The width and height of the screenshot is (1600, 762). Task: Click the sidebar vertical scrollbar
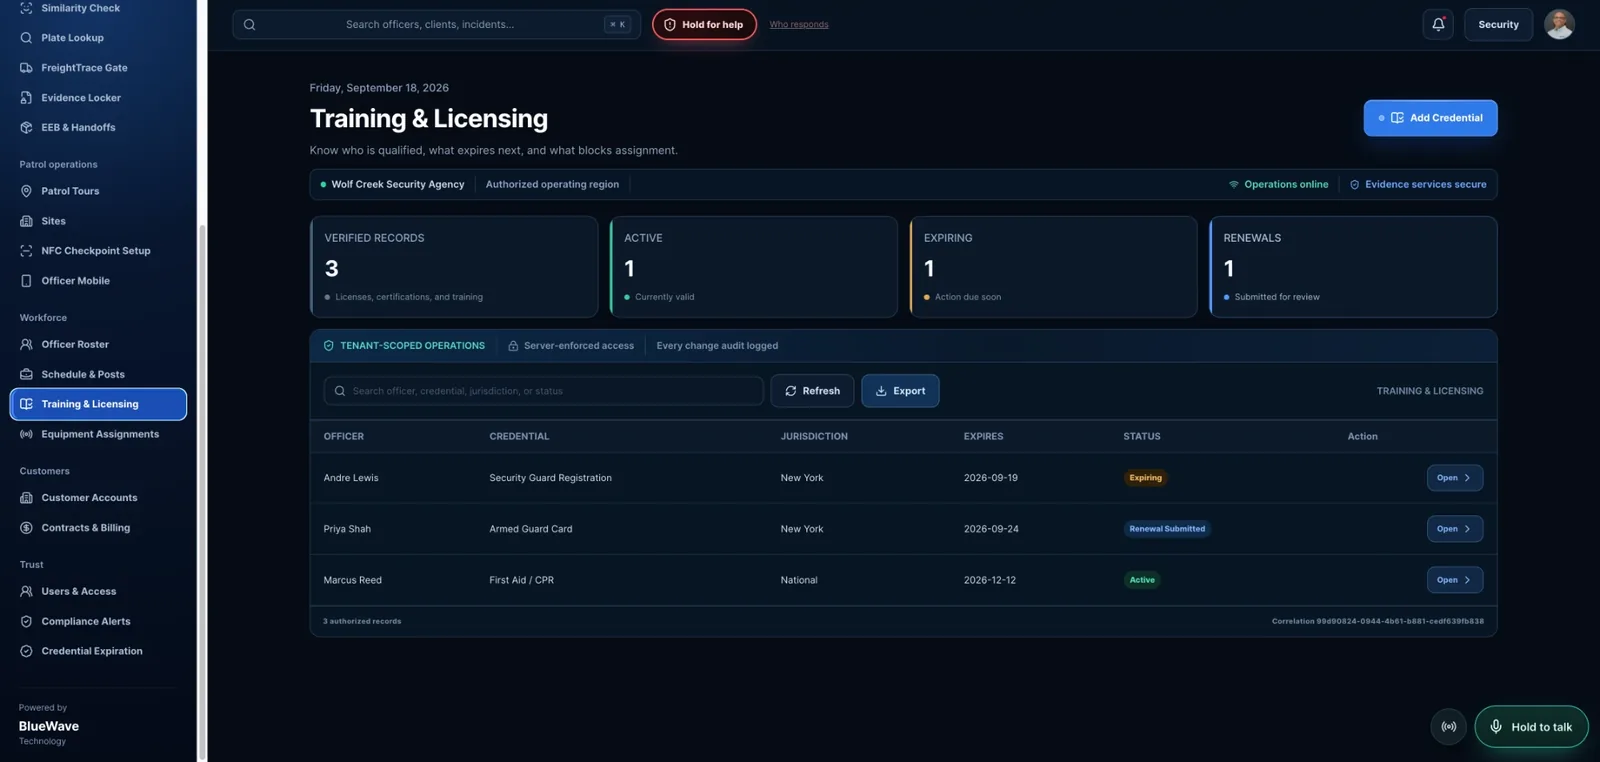coord(202,490)
